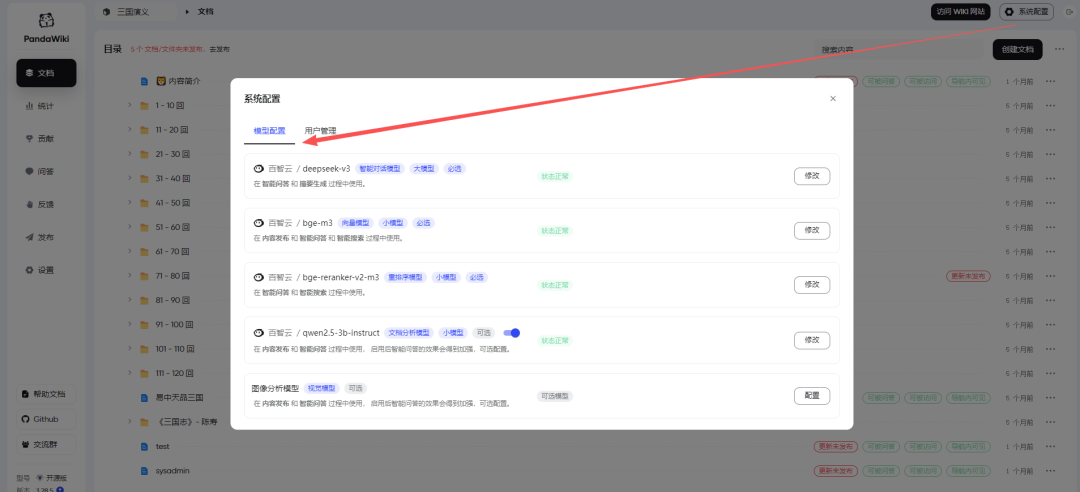The width and height of the screenshot is (1080, 492).
Task: Click 修改 for the bge-reranker-v2-m3 model
Action: [x=811, y=285]
